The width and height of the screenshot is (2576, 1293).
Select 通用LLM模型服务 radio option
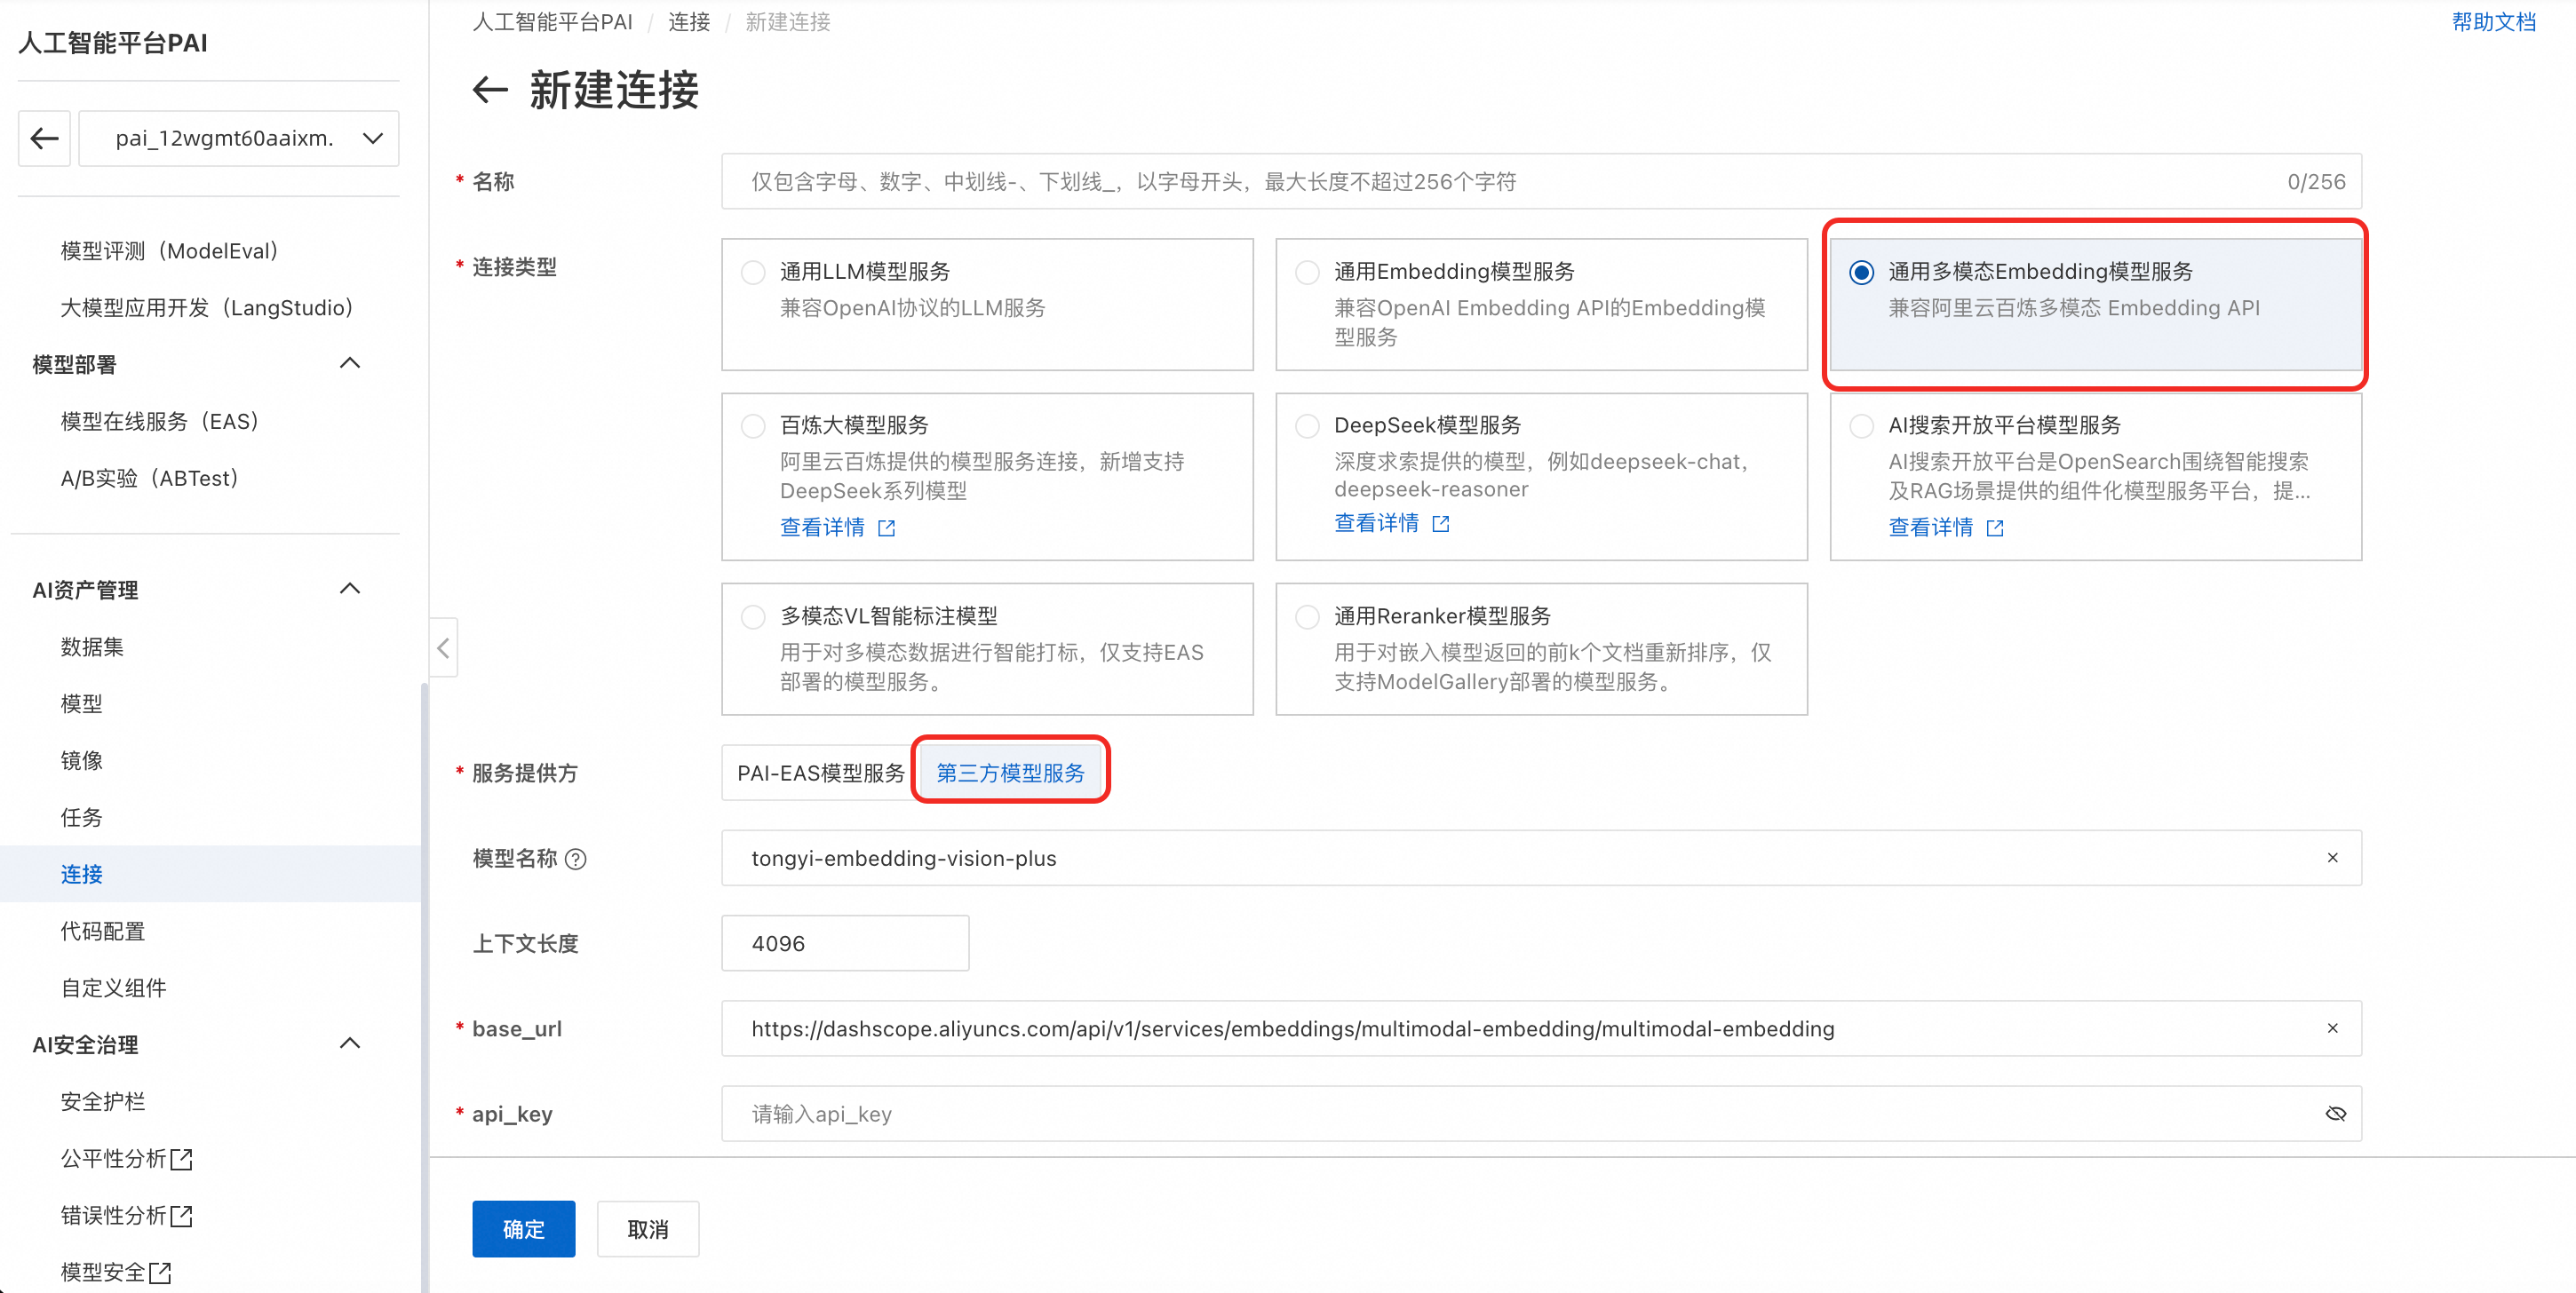coord(753,272)
